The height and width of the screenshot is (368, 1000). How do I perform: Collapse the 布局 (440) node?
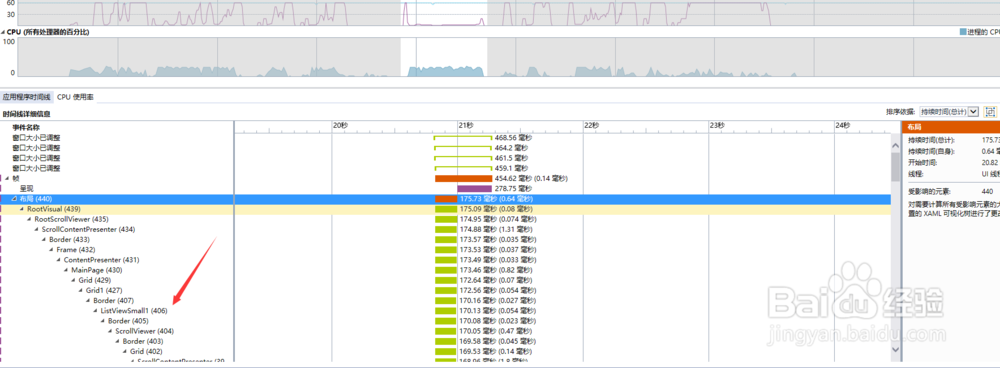click(15, 199)
